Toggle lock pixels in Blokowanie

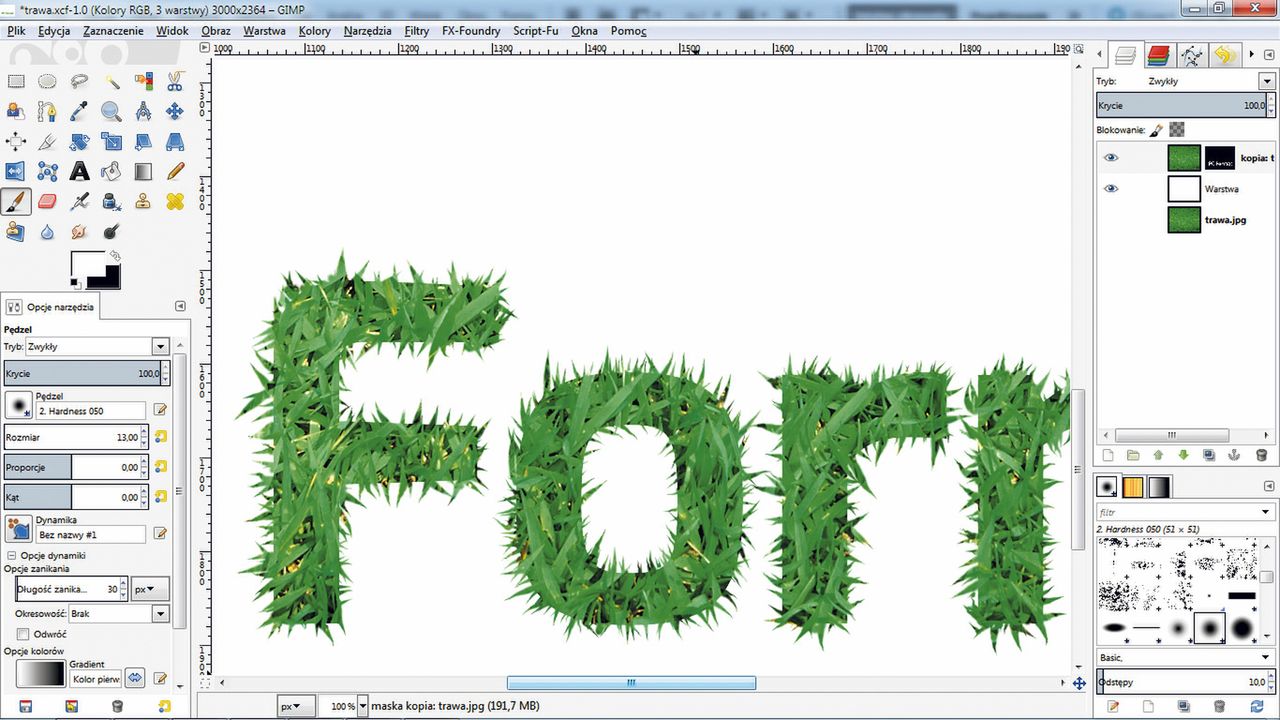click(1156, 129)
